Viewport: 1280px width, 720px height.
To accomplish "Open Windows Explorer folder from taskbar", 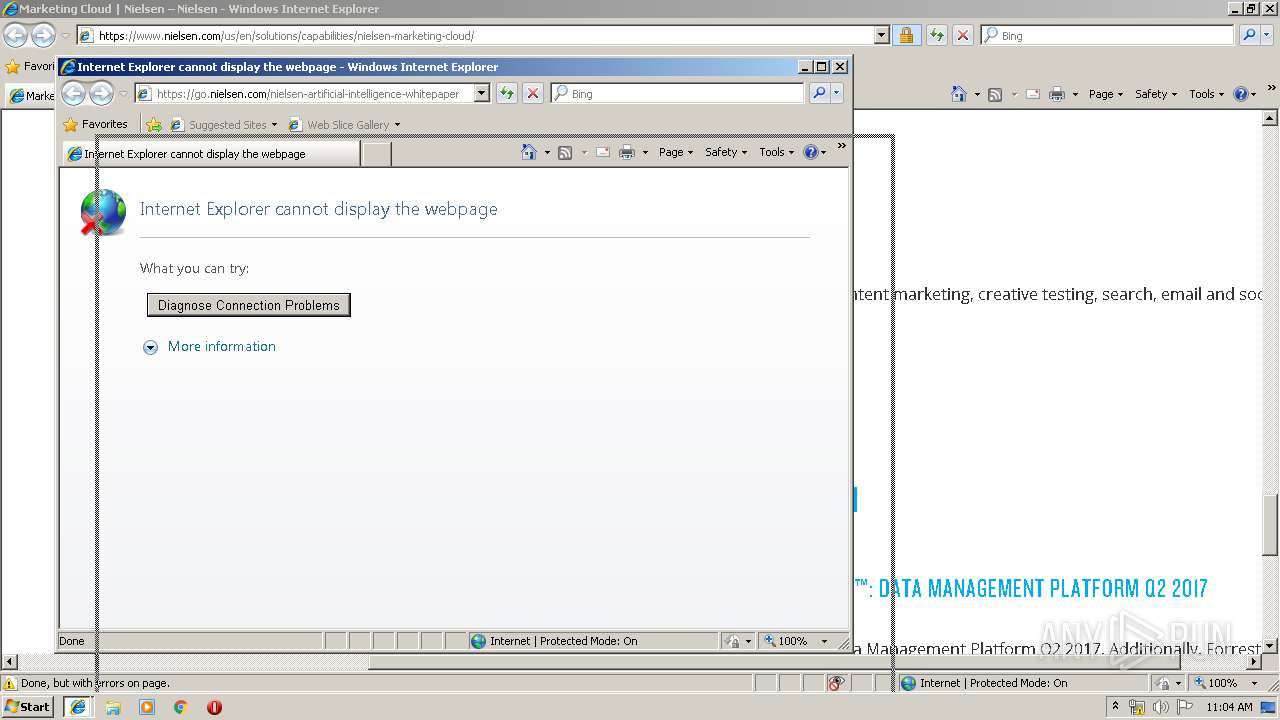I will [x=113, y=707].
